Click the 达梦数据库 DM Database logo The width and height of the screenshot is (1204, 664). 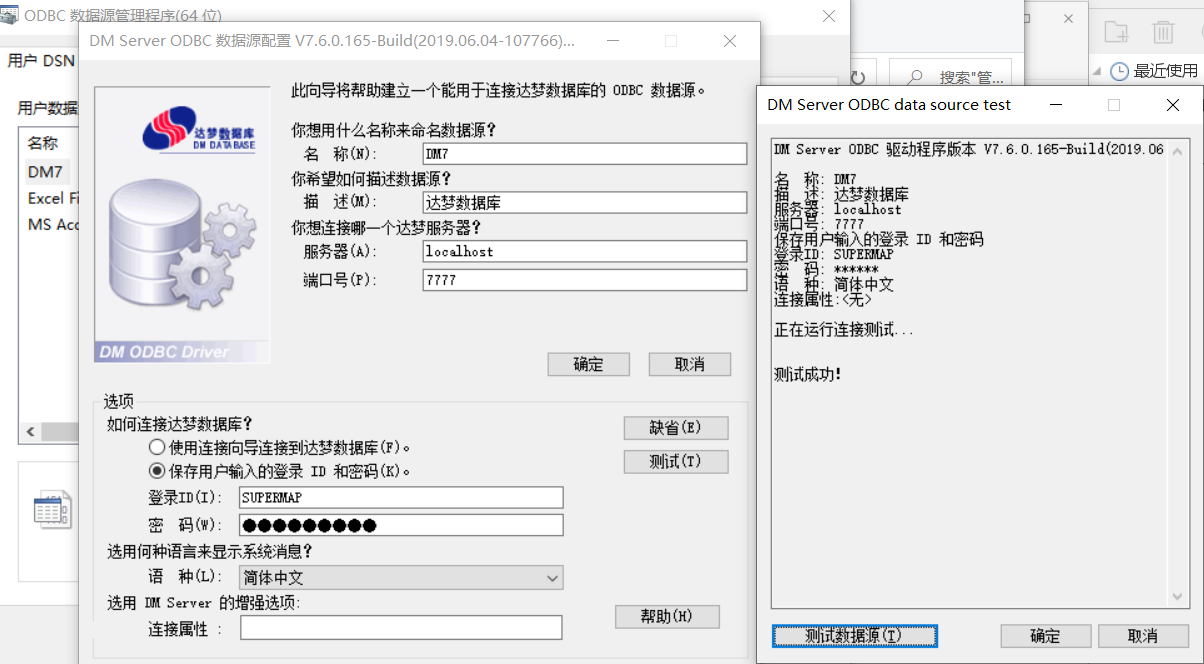(198, 129)
